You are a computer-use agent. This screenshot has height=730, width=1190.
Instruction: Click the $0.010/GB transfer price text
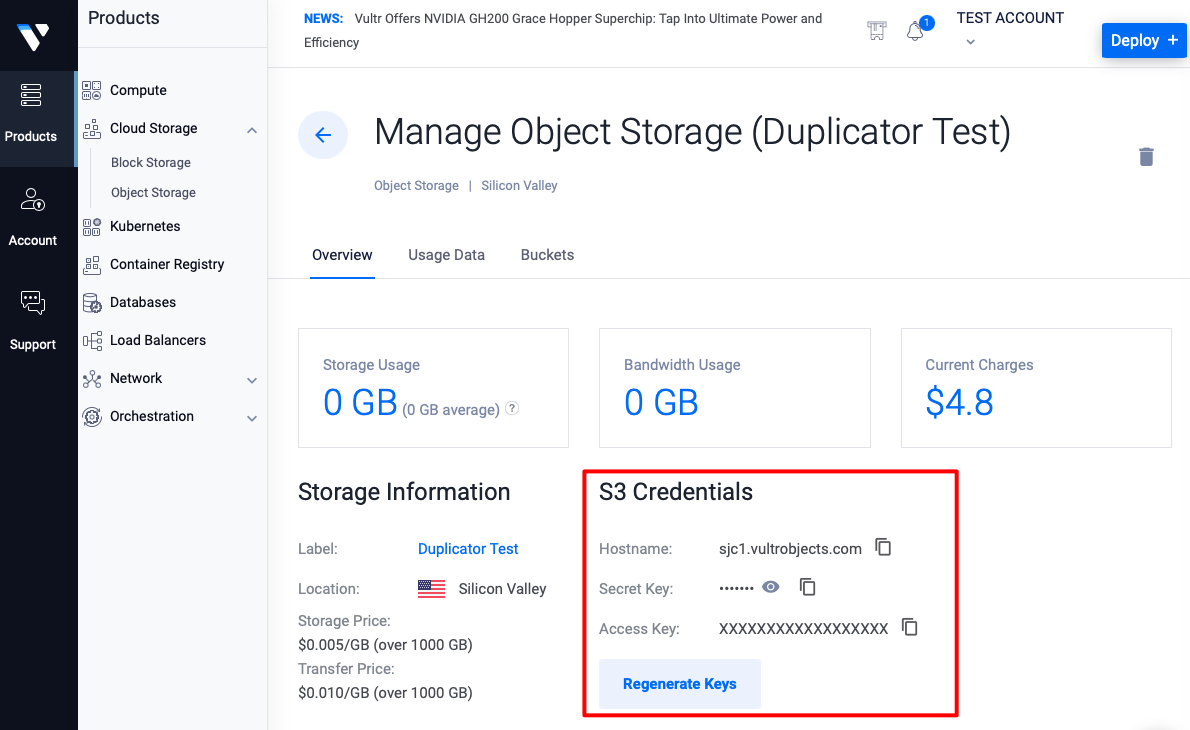386,693
